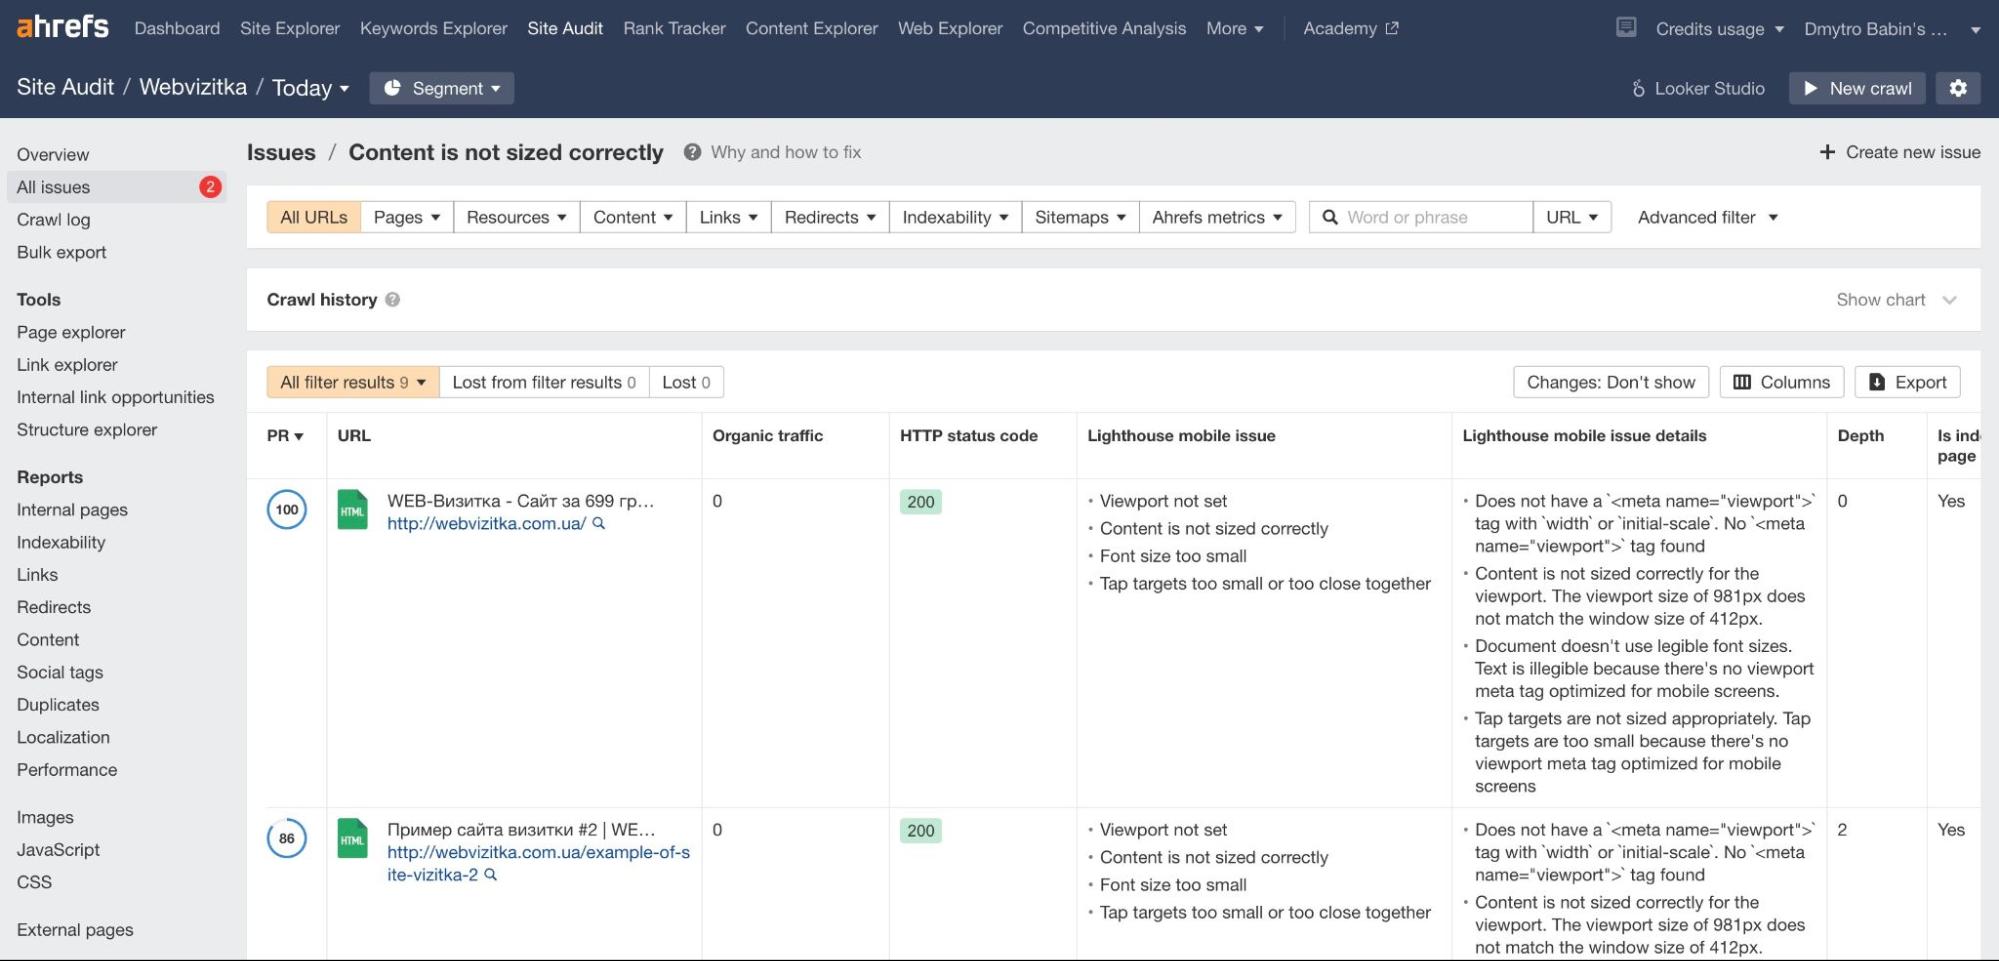
Task: Click the magnifier icon beside webvizitka.com.ua URL
Action: click(599, 523)
